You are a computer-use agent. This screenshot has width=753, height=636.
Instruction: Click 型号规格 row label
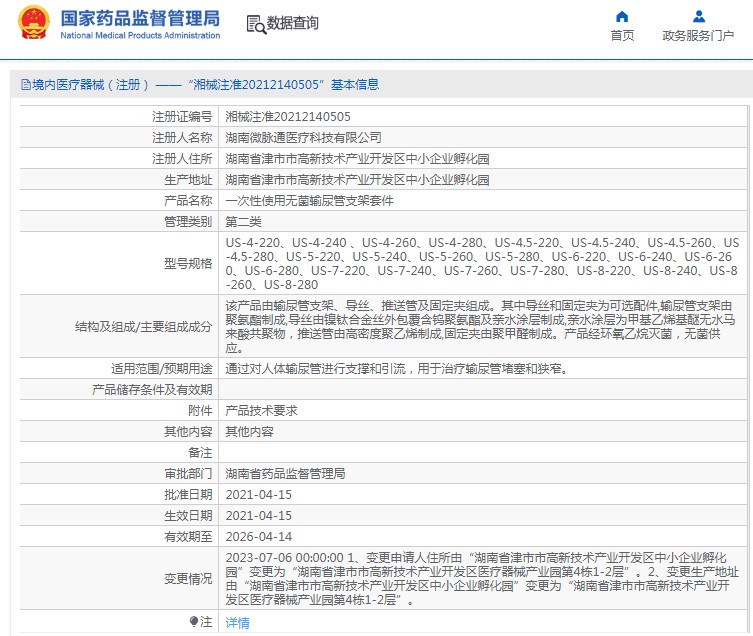point(188,264)
